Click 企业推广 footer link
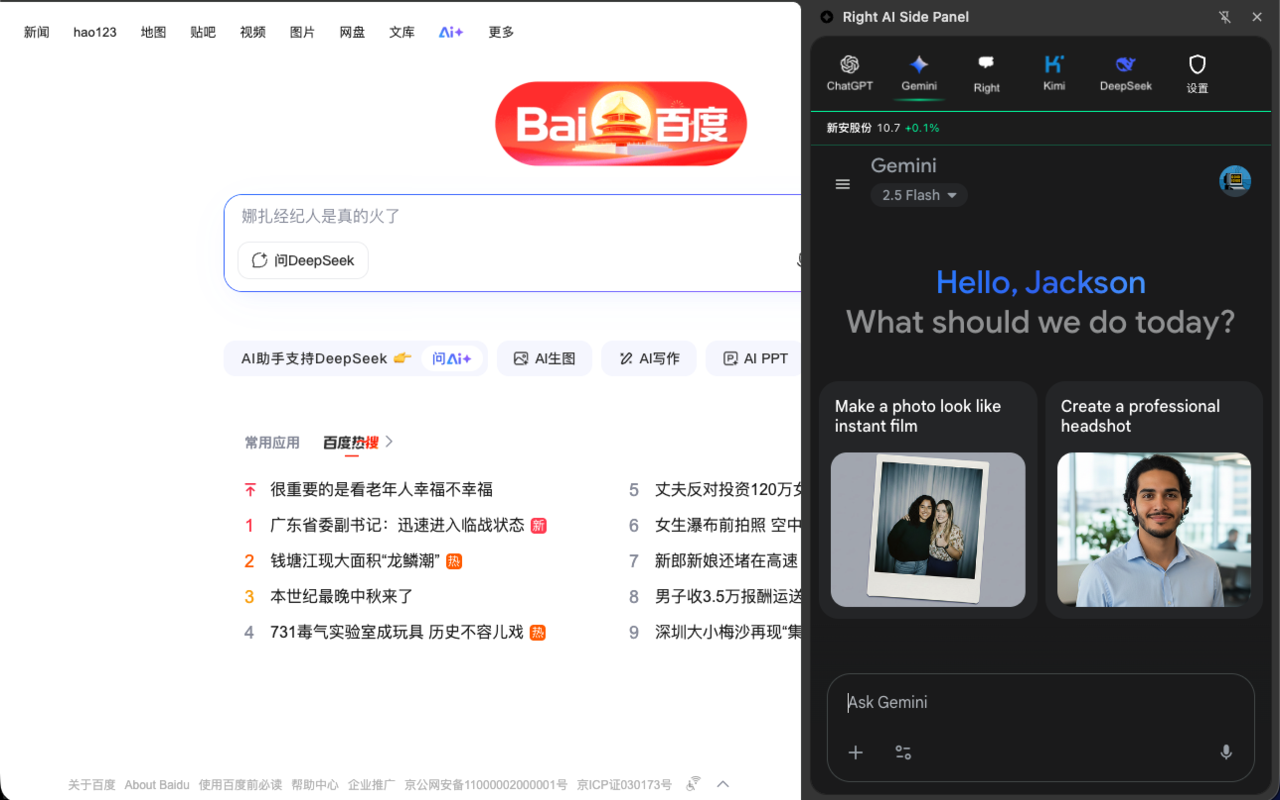1280x800 pixels. 371,785
